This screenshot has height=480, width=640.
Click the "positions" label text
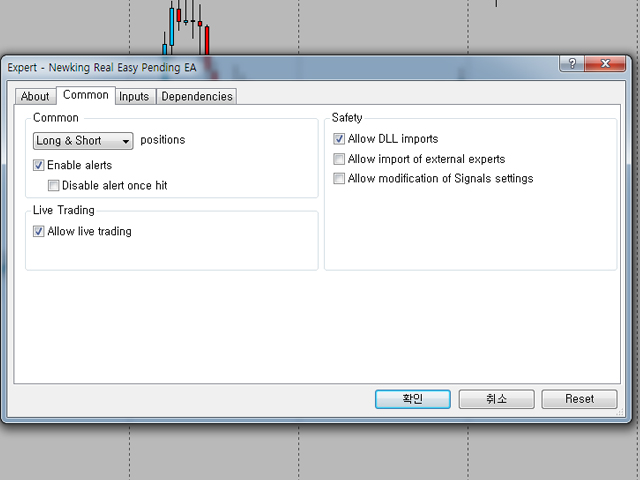click(163, 140)
